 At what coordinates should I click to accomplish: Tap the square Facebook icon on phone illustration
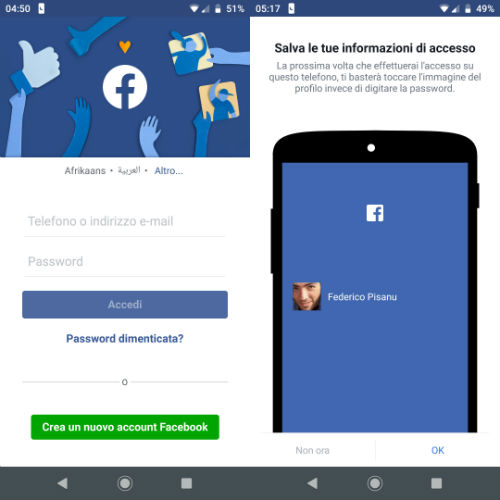[x=375, y=213]
